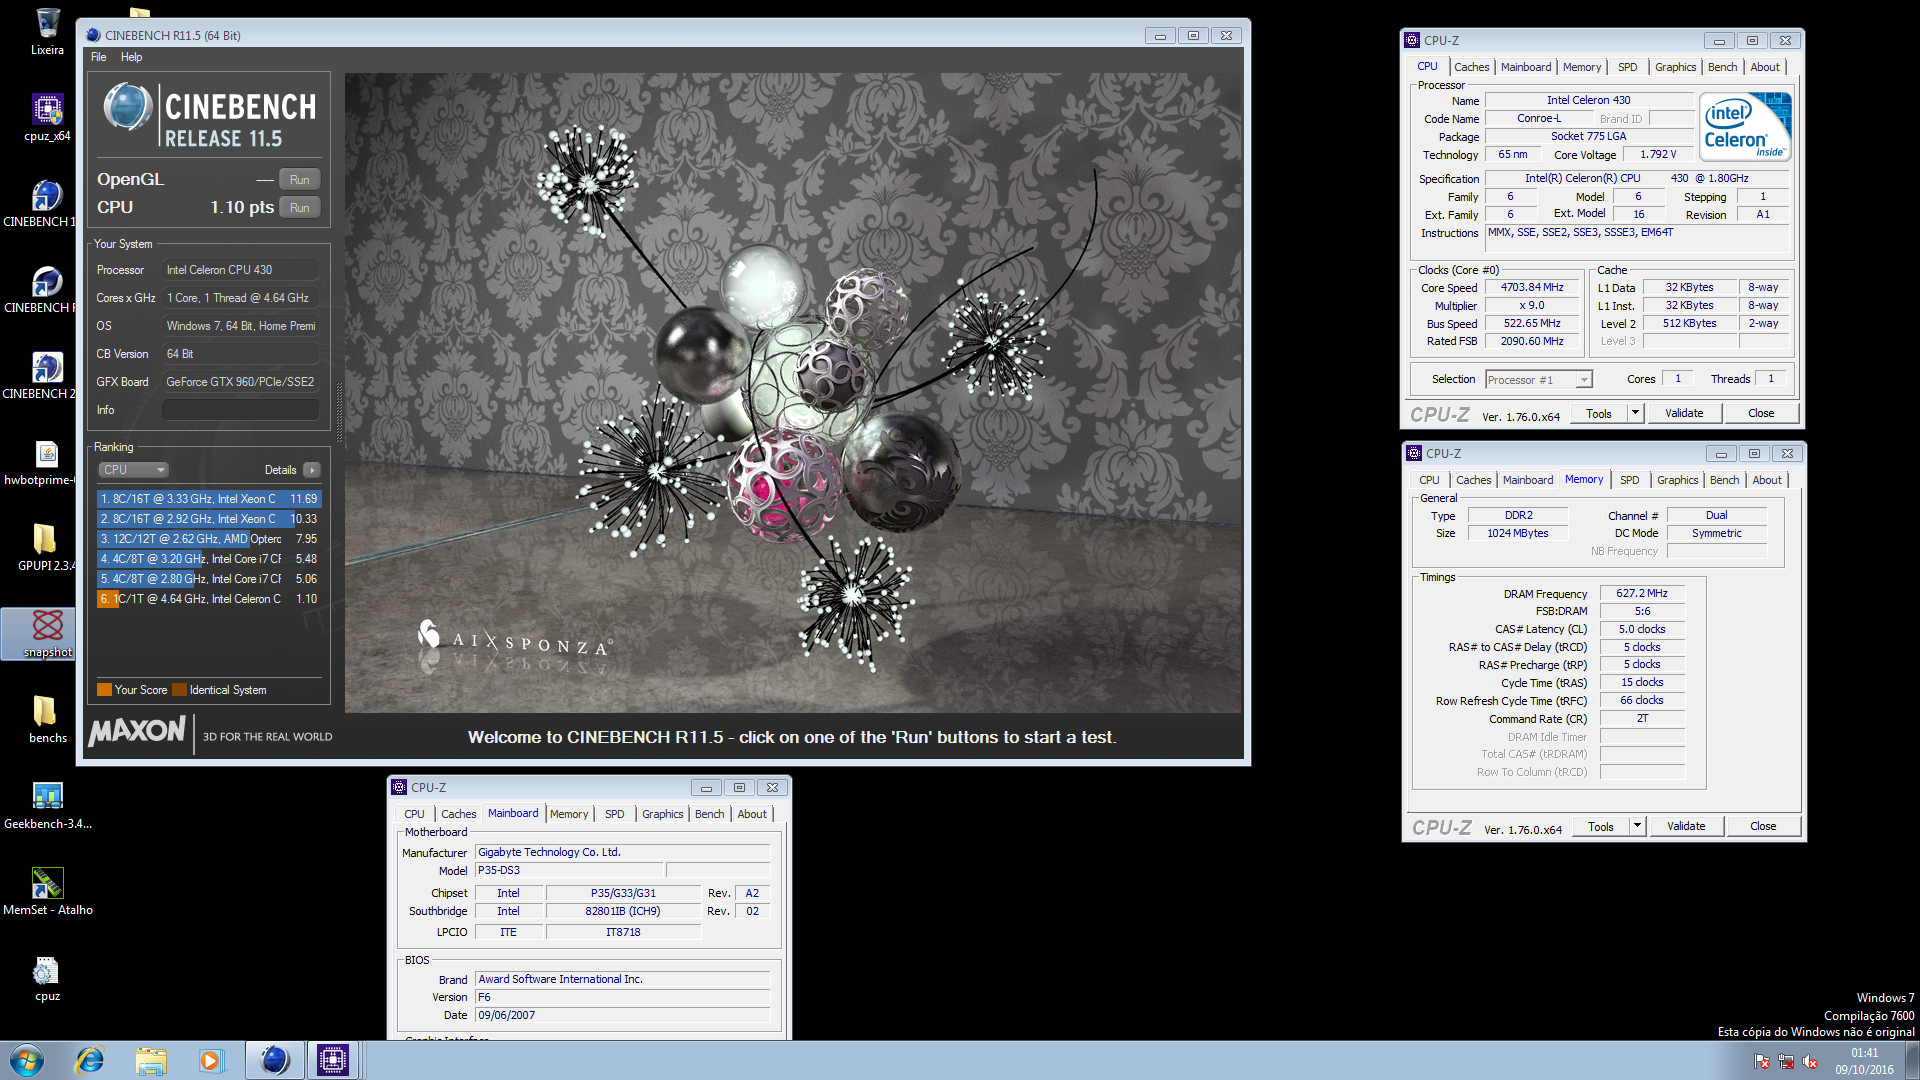Open Graphics tab in Memory CPU-Z window
This screenshot has height=1080, width=1920.
point(1677,480)
